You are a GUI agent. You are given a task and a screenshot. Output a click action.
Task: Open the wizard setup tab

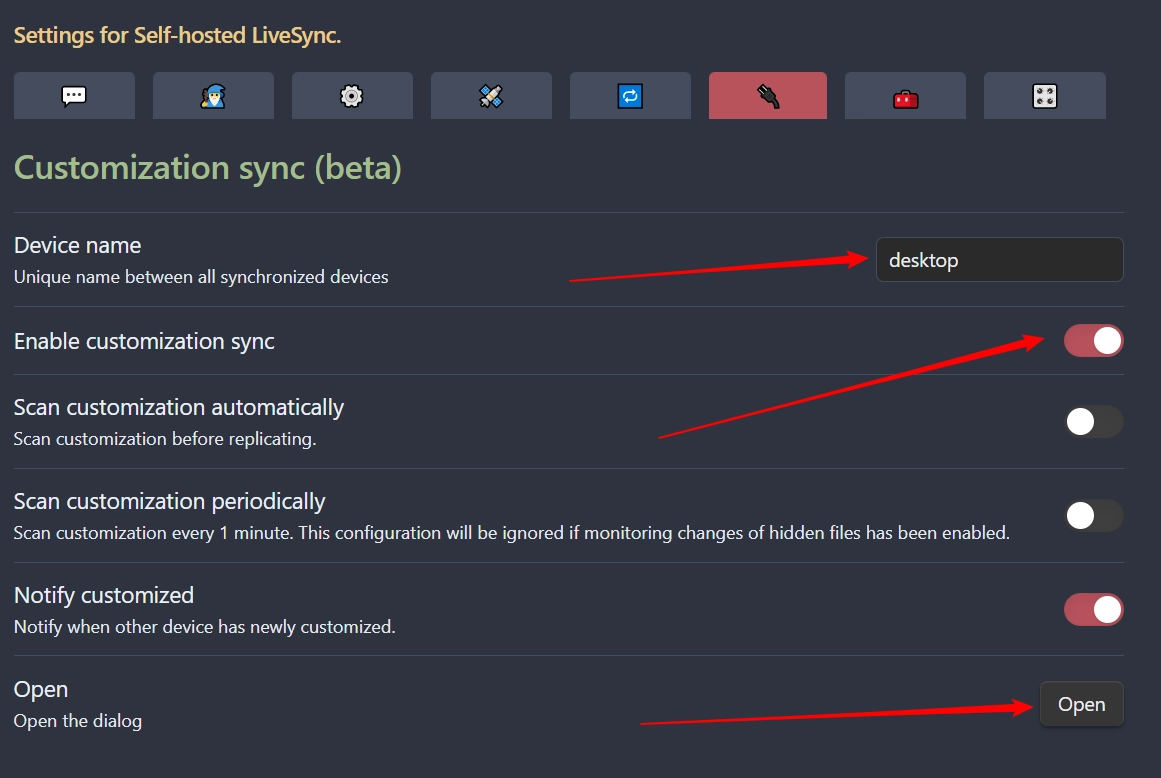pos(213,95)
